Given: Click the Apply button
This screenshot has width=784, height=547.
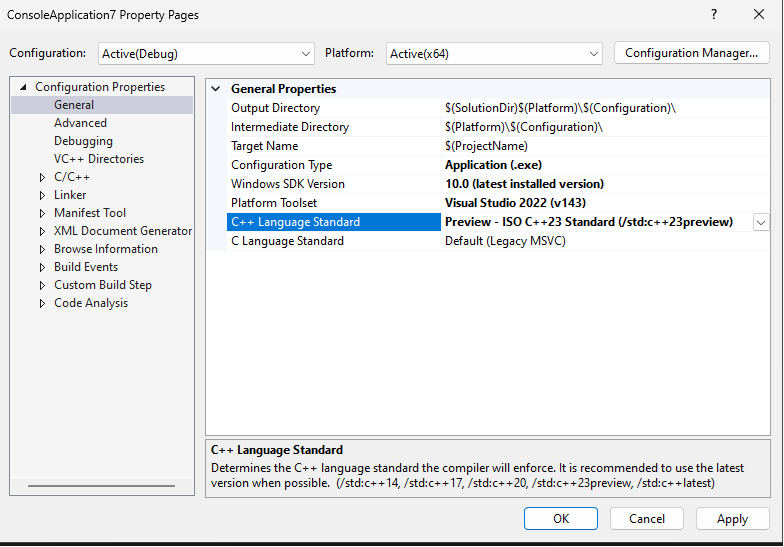Looking at the screenshot, I should (x=732, y=518).
